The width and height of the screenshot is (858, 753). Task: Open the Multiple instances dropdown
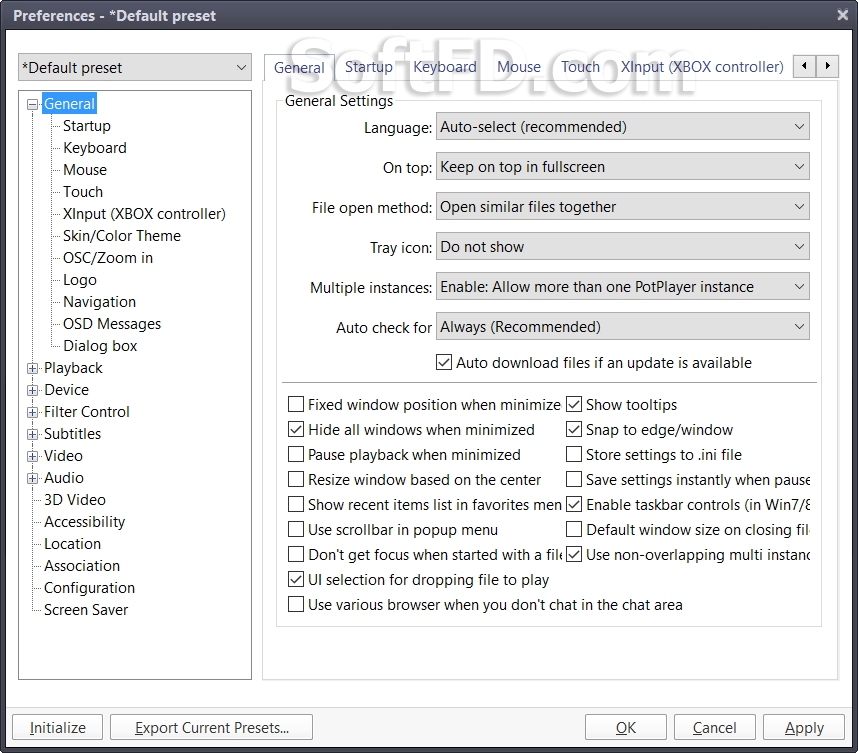point(623,287)
